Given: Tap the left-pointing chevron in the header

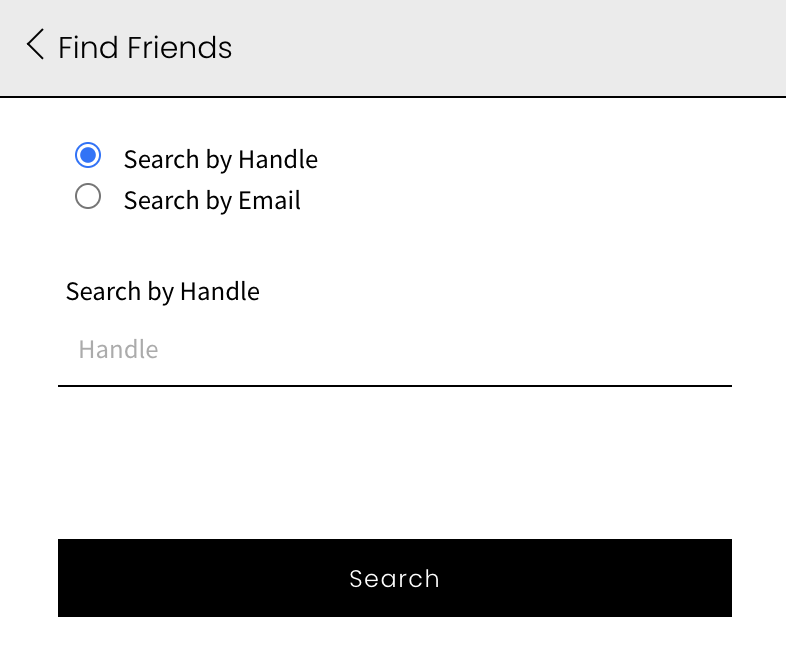Looking at the screenshot, I should 36,45.
